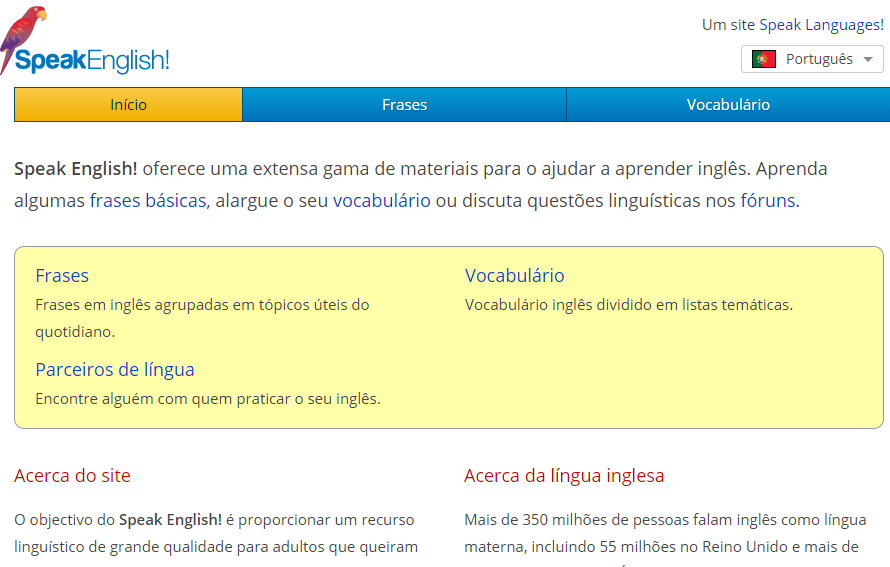Visit the fóruns link
The width and height of the screenshot is (890, 567).
767,200
